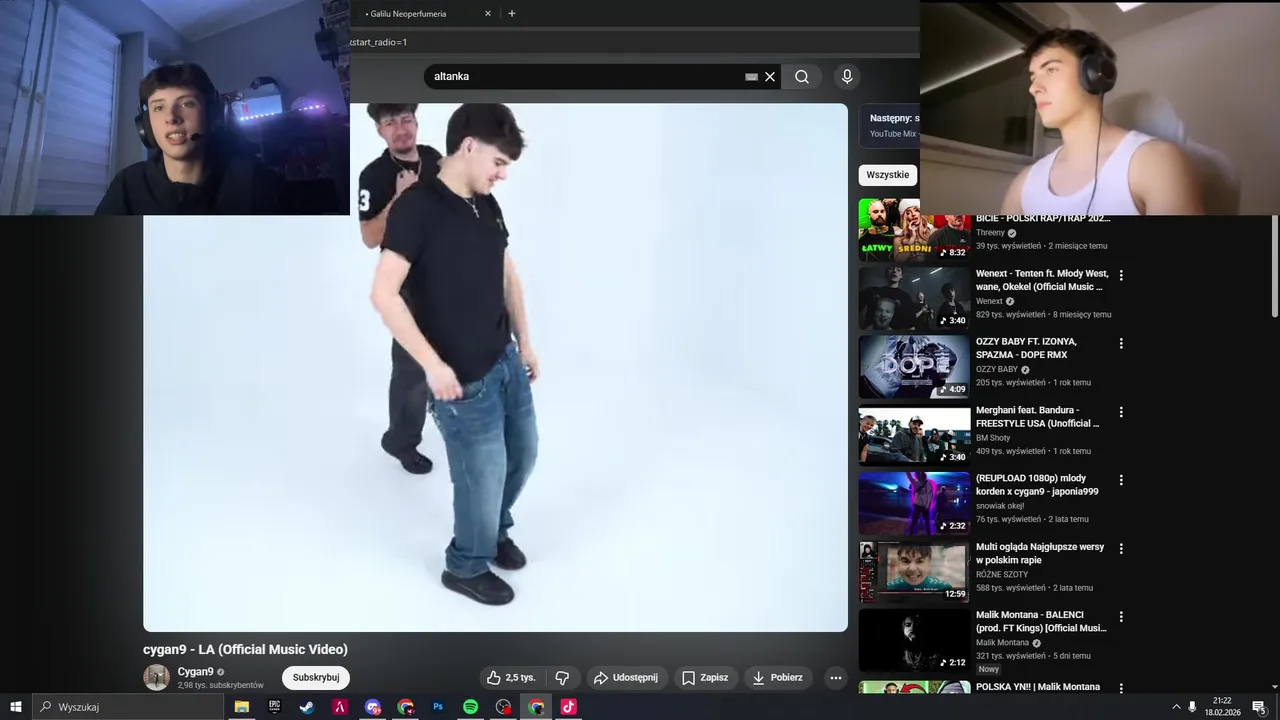Viewport: 1280px width, 720px height.
Task: Open the pink TikTok-style app in taskbar
Action: click(x=568, y=707)
